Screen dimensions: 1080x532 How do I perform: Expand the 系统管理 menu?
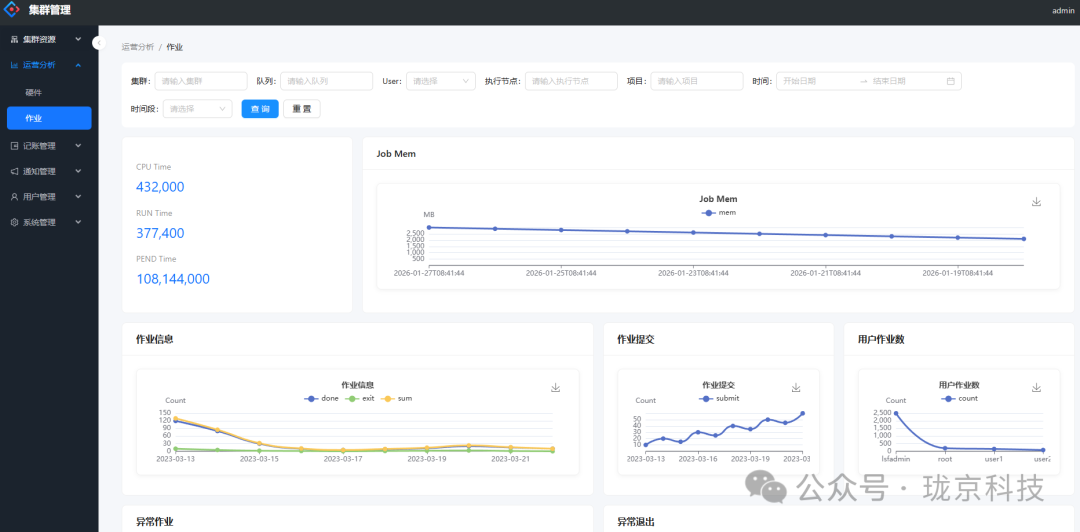[78, 222]
